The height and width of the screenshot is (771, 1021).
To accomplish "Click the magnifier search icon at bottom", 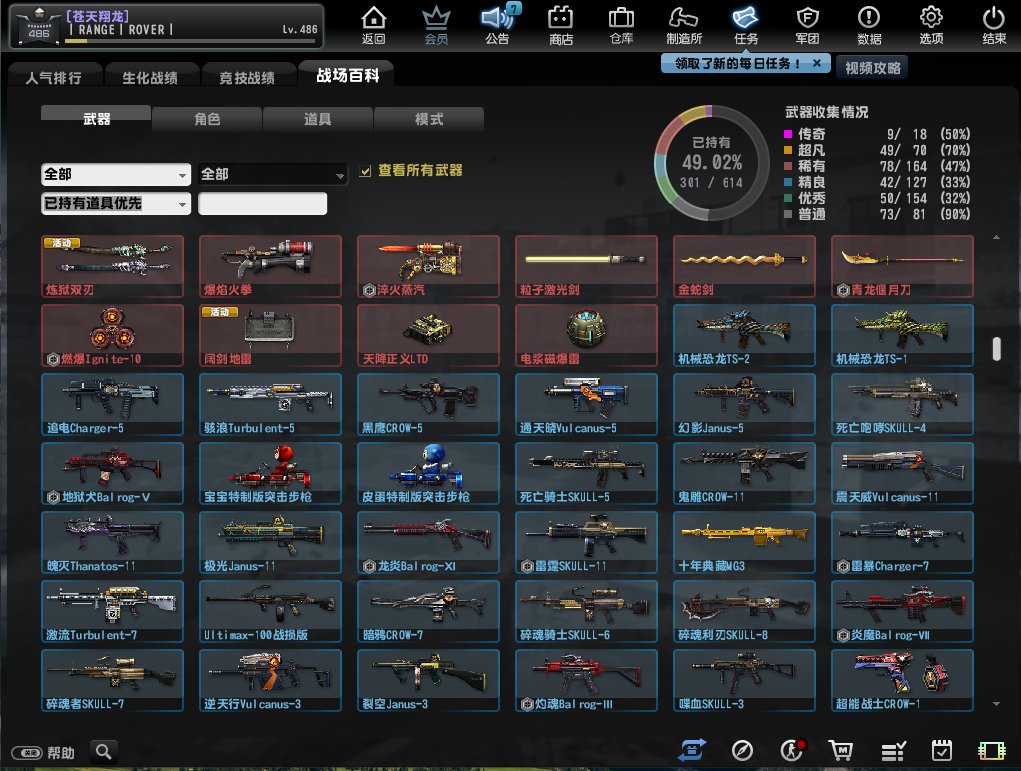I will (103, 751).
